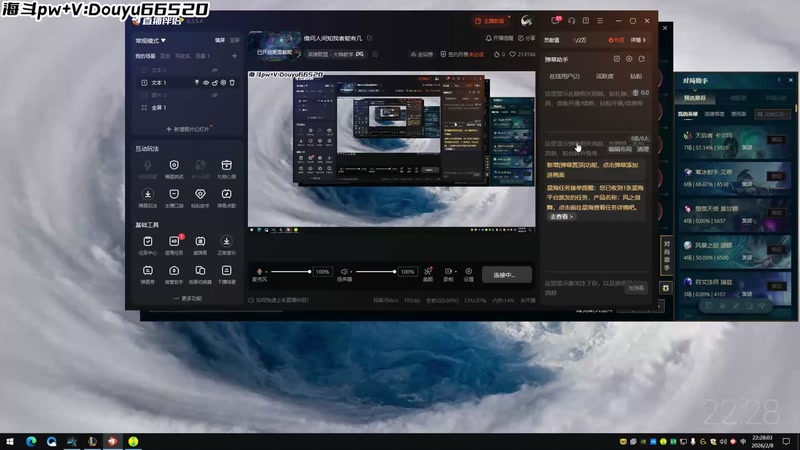The image size is (800, 450).
Task: Open settings gear for 文本 1 source
Action: click(223, 83)
